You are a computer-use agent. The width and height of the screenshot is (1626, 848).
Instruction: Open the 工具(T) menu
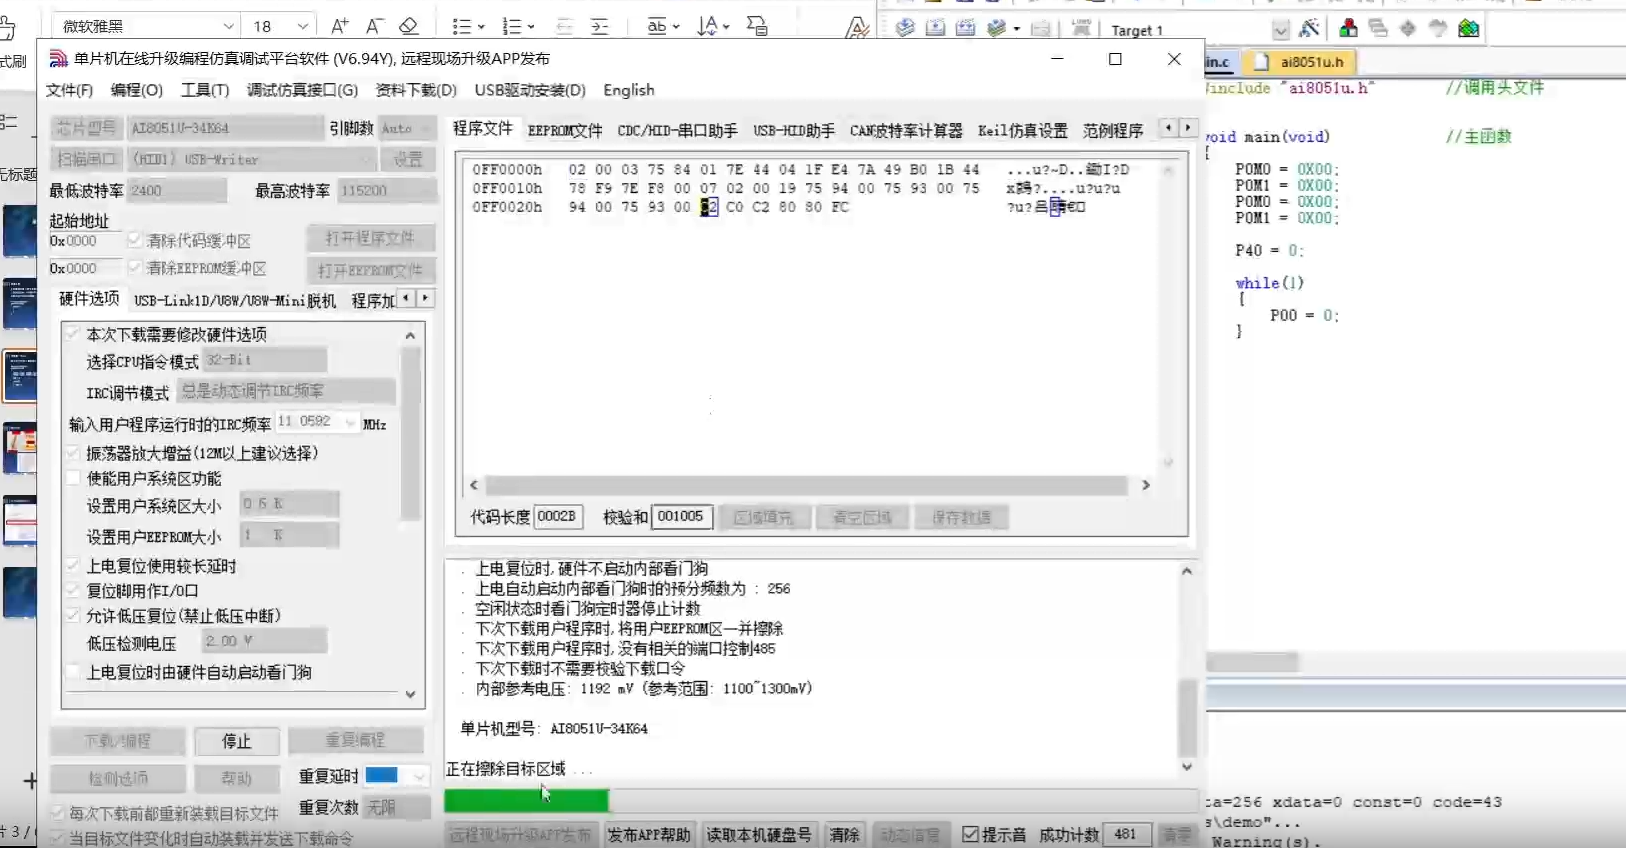click(x=205, y=90)
